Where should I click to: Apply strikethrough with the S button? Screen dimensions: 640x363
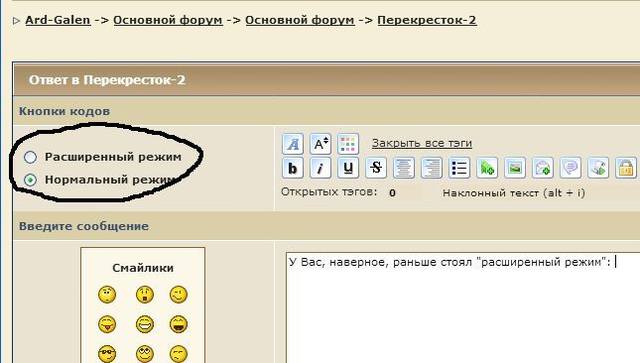pyautogui.click(x=376, y=168)
